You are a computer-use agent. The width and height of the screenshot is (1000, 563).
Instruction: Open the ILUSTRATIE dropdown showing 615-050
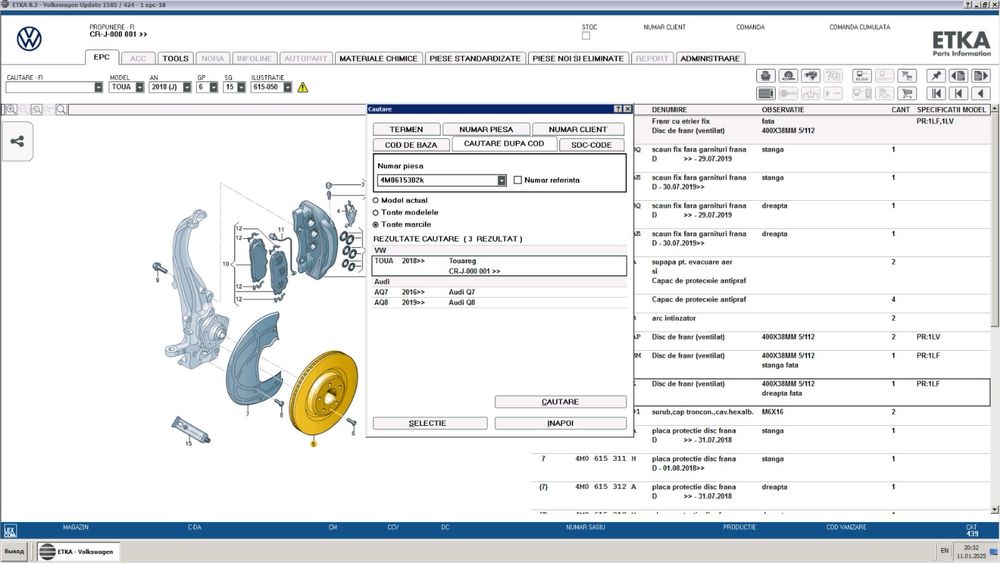click(288, 87)
